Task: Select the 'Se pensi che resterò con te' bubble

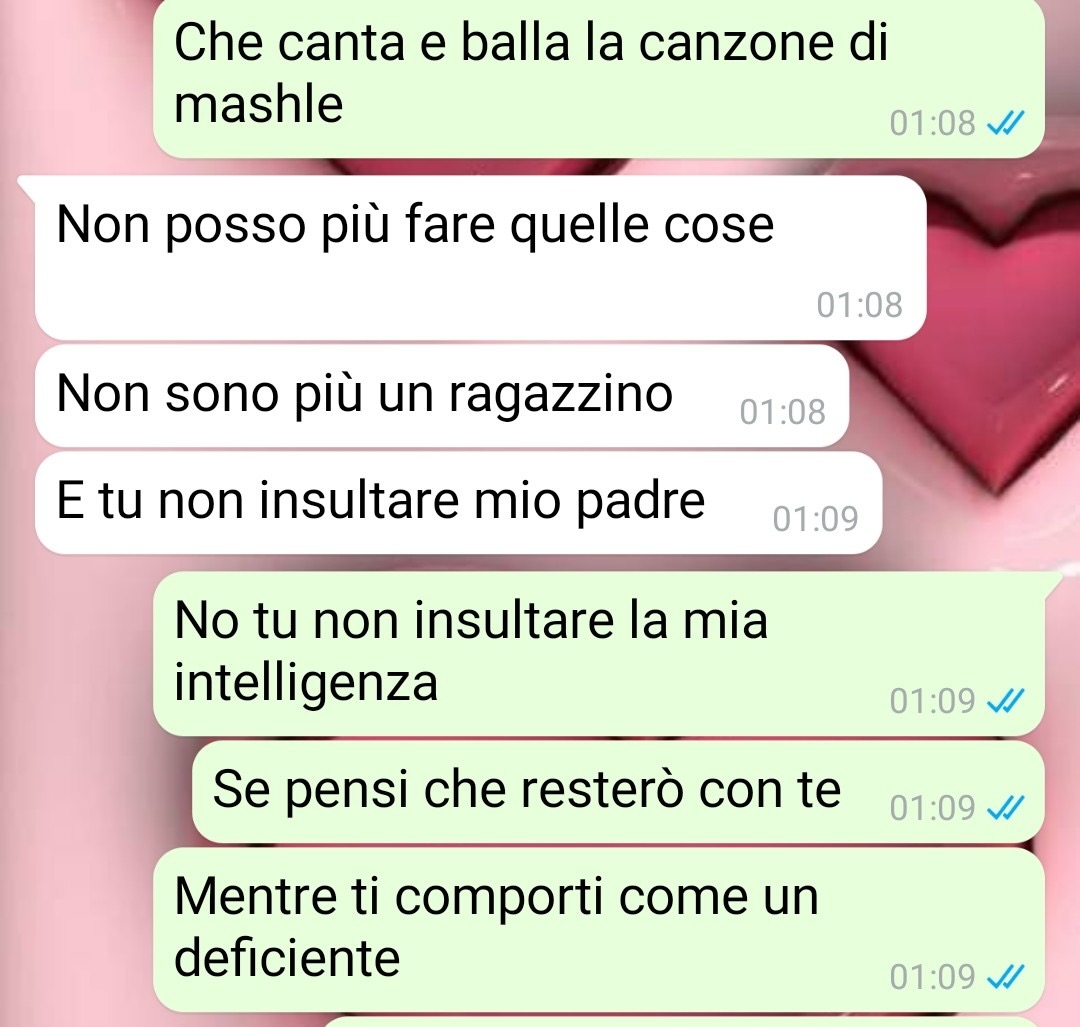Action: pos(618,792)
